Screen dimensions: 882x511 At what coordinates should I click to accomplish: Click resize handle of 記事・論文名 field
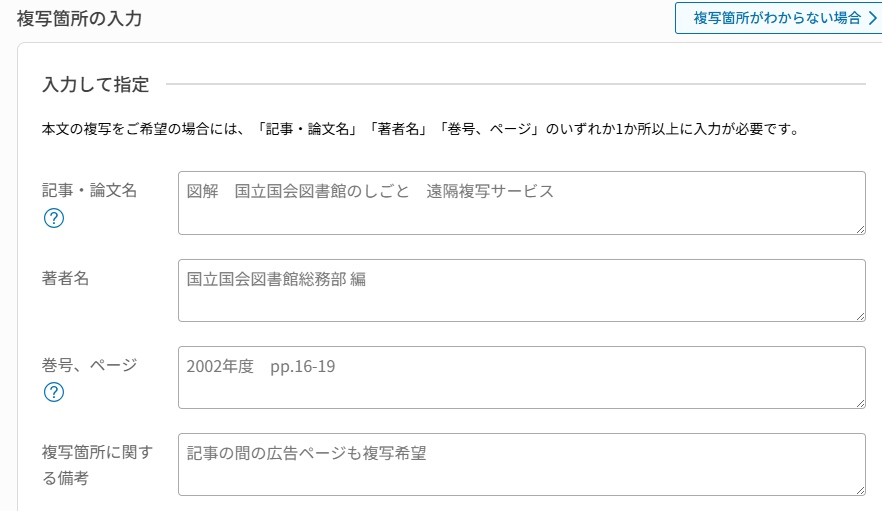tap(861, 230)
